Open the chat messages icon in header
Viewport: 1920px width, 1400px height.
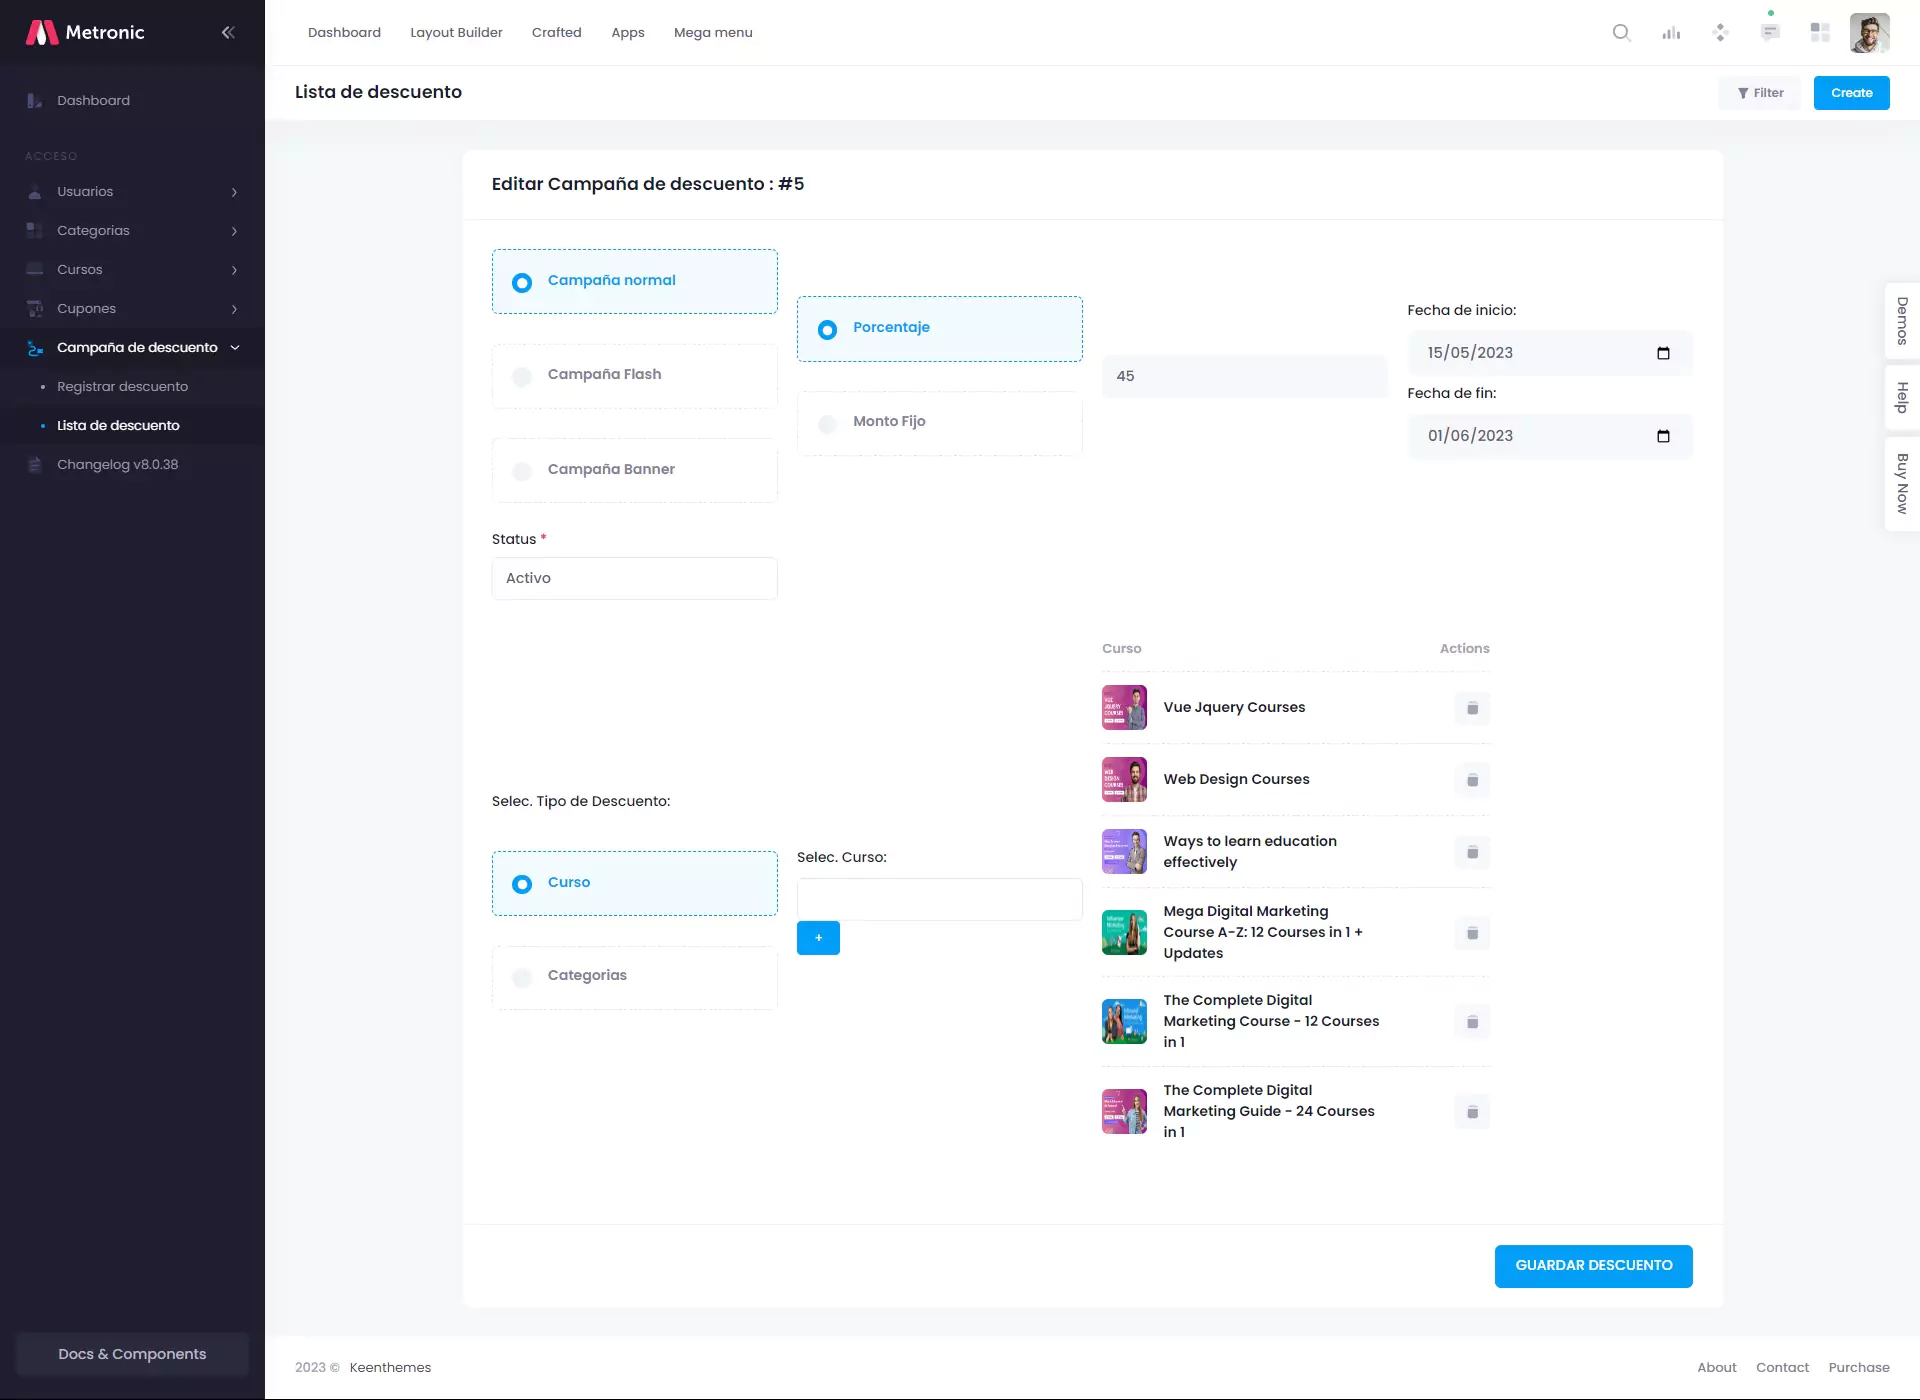click(x=1770, y=33)
